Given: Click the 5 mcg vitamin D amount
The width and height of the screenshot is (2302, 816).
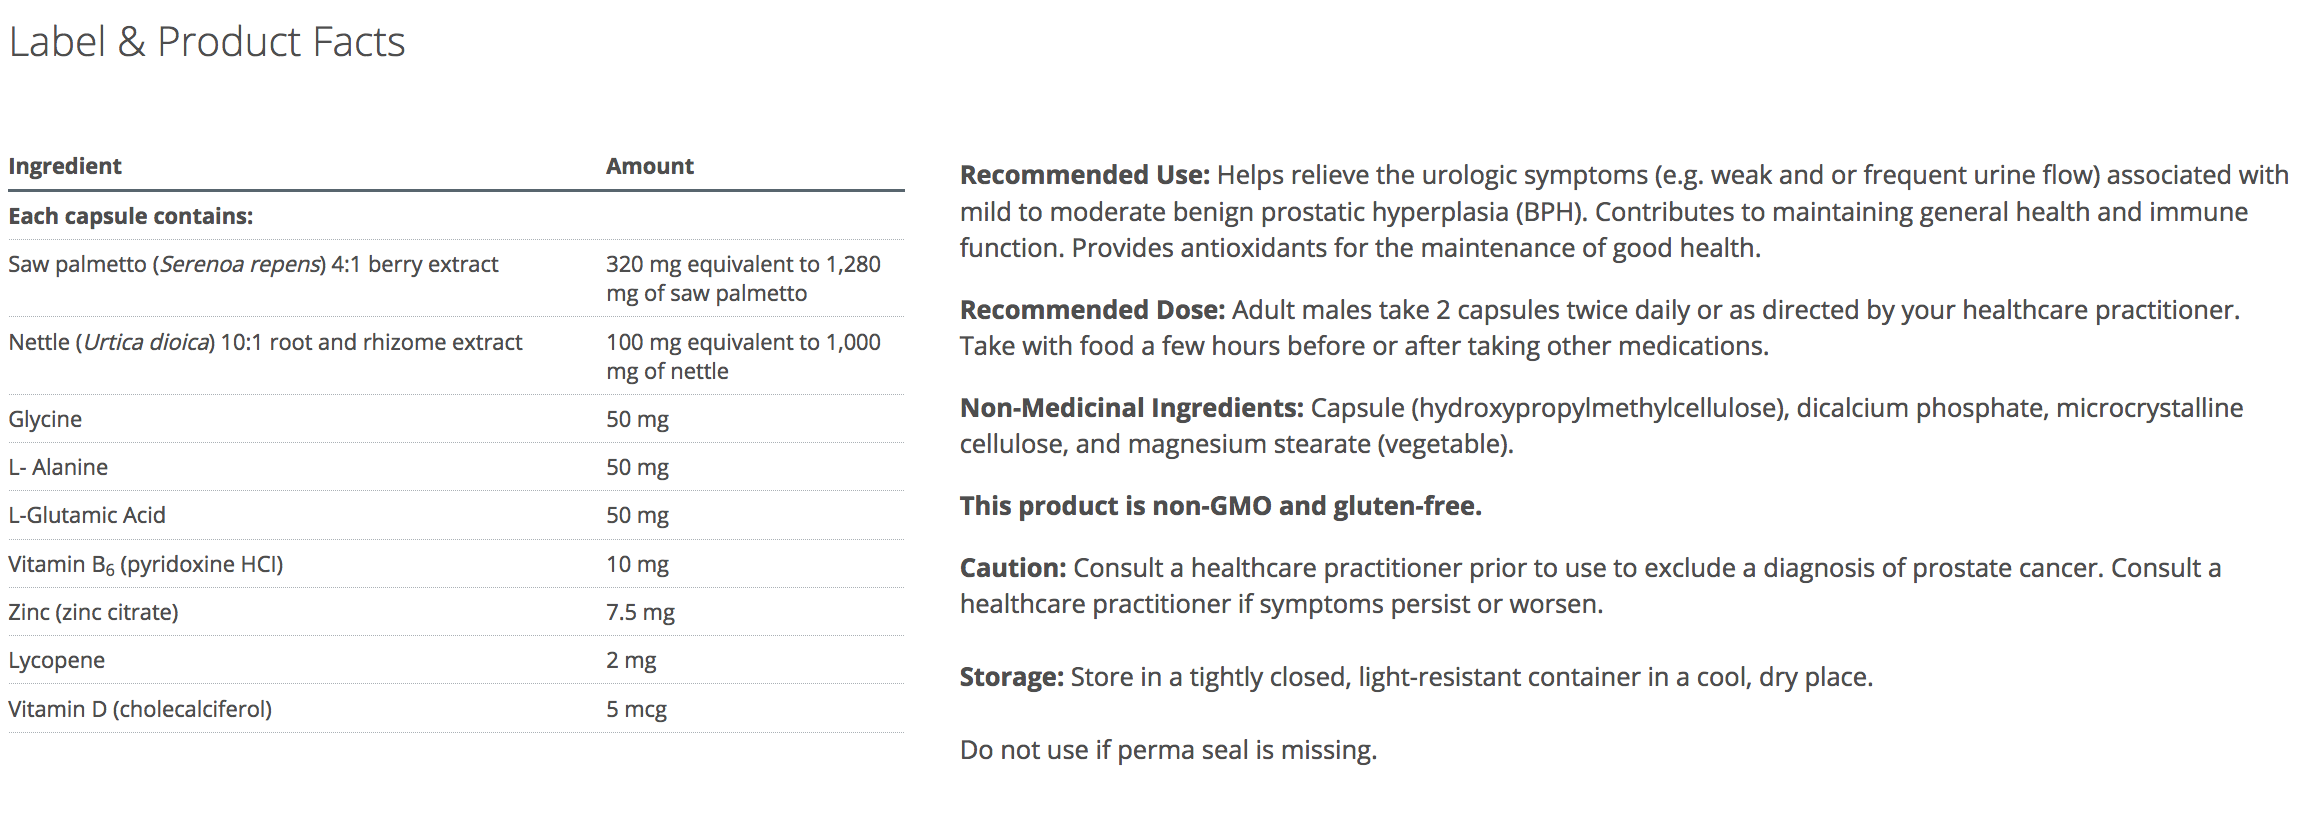Looking at the screenshot, I should click(x=636, y=710).
